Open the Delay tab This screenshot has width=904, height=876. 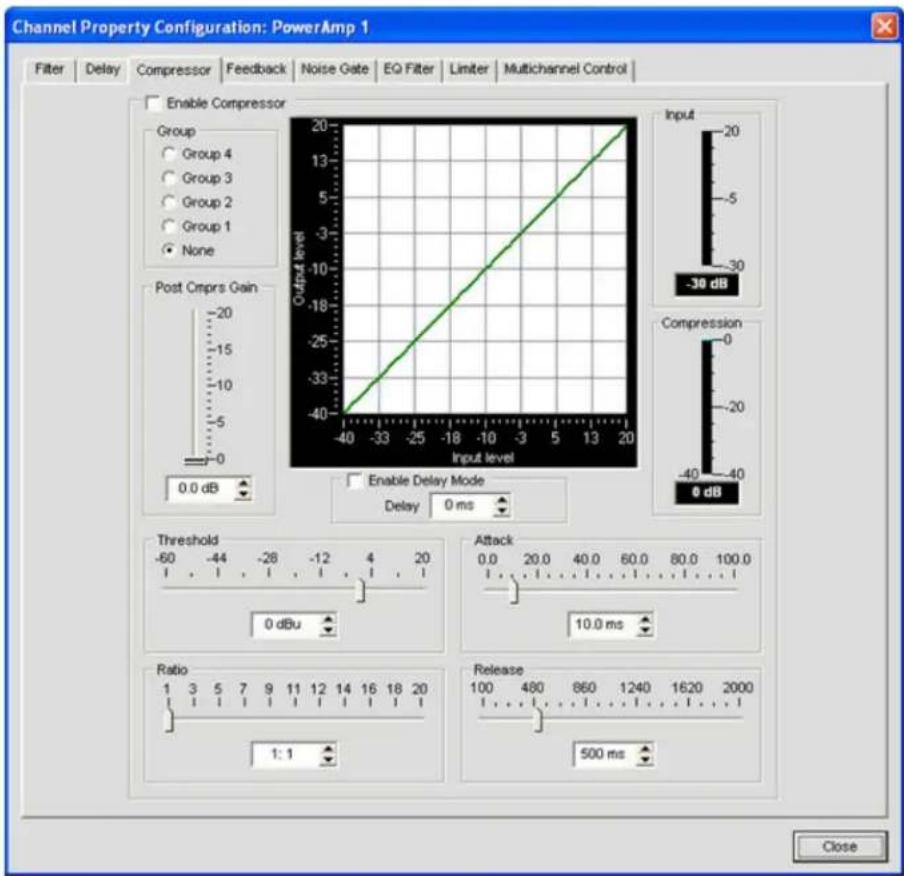pyautogui.click(x=102, y=69)
